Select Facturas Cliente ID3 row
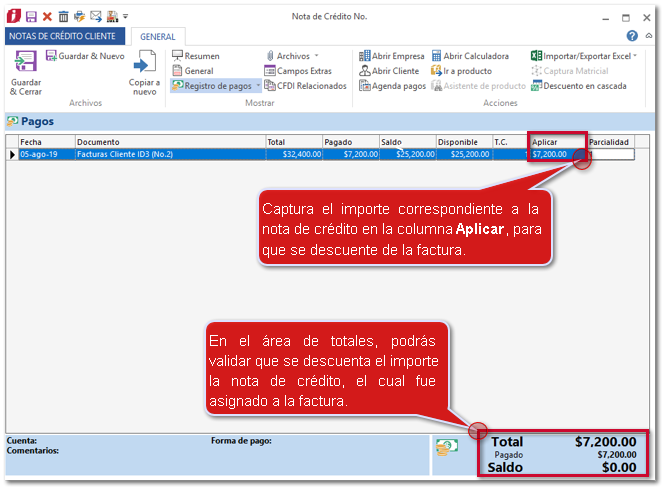The image size is (665, 490). 168,155
